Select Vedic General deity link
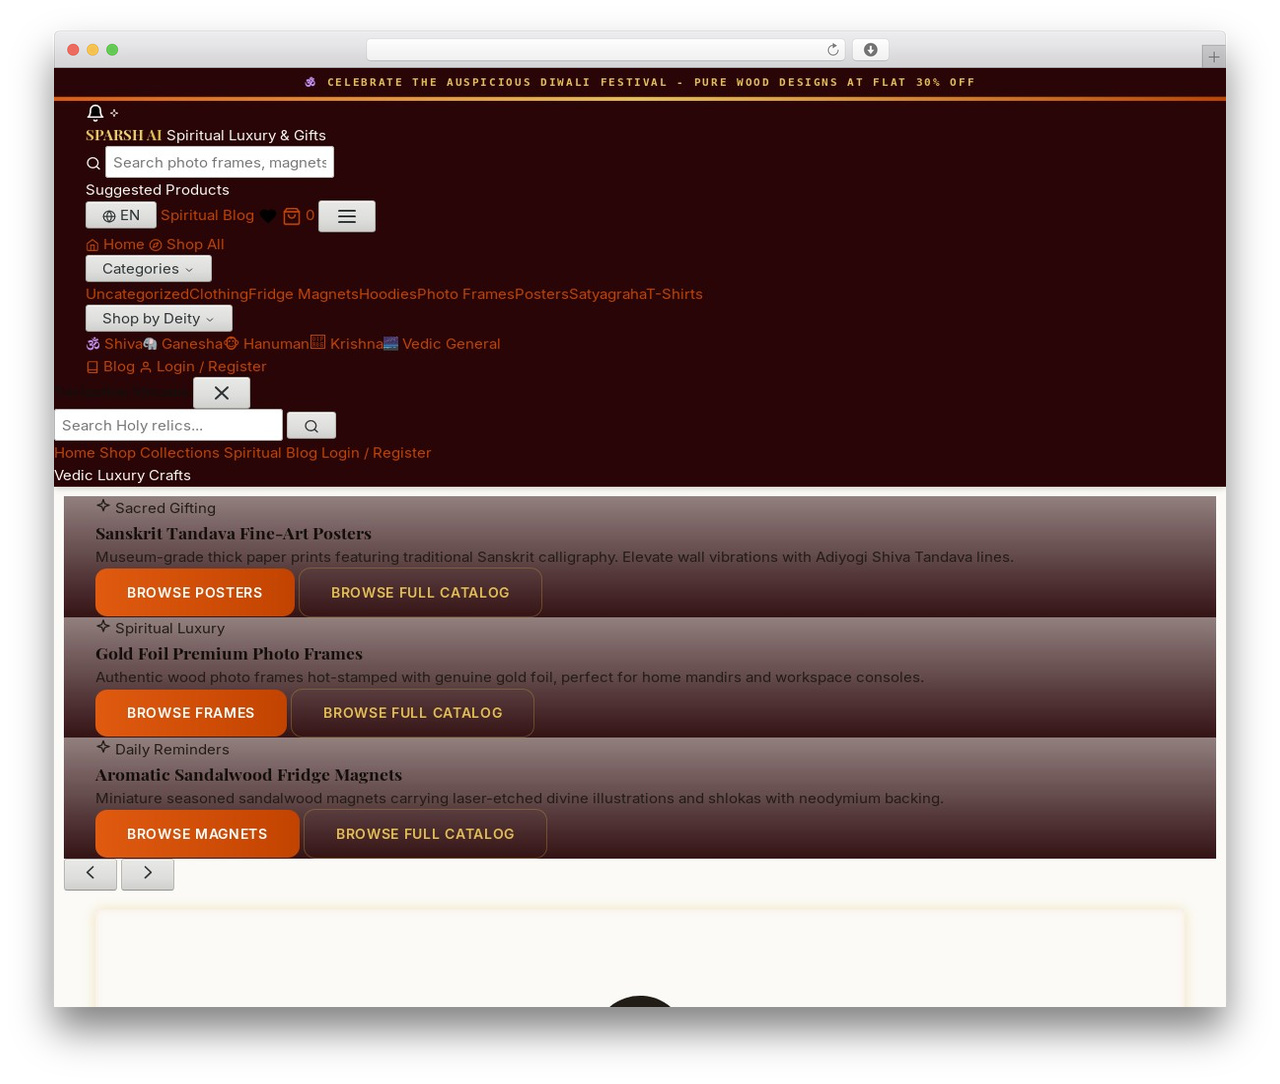 click(x=442, y=344)
